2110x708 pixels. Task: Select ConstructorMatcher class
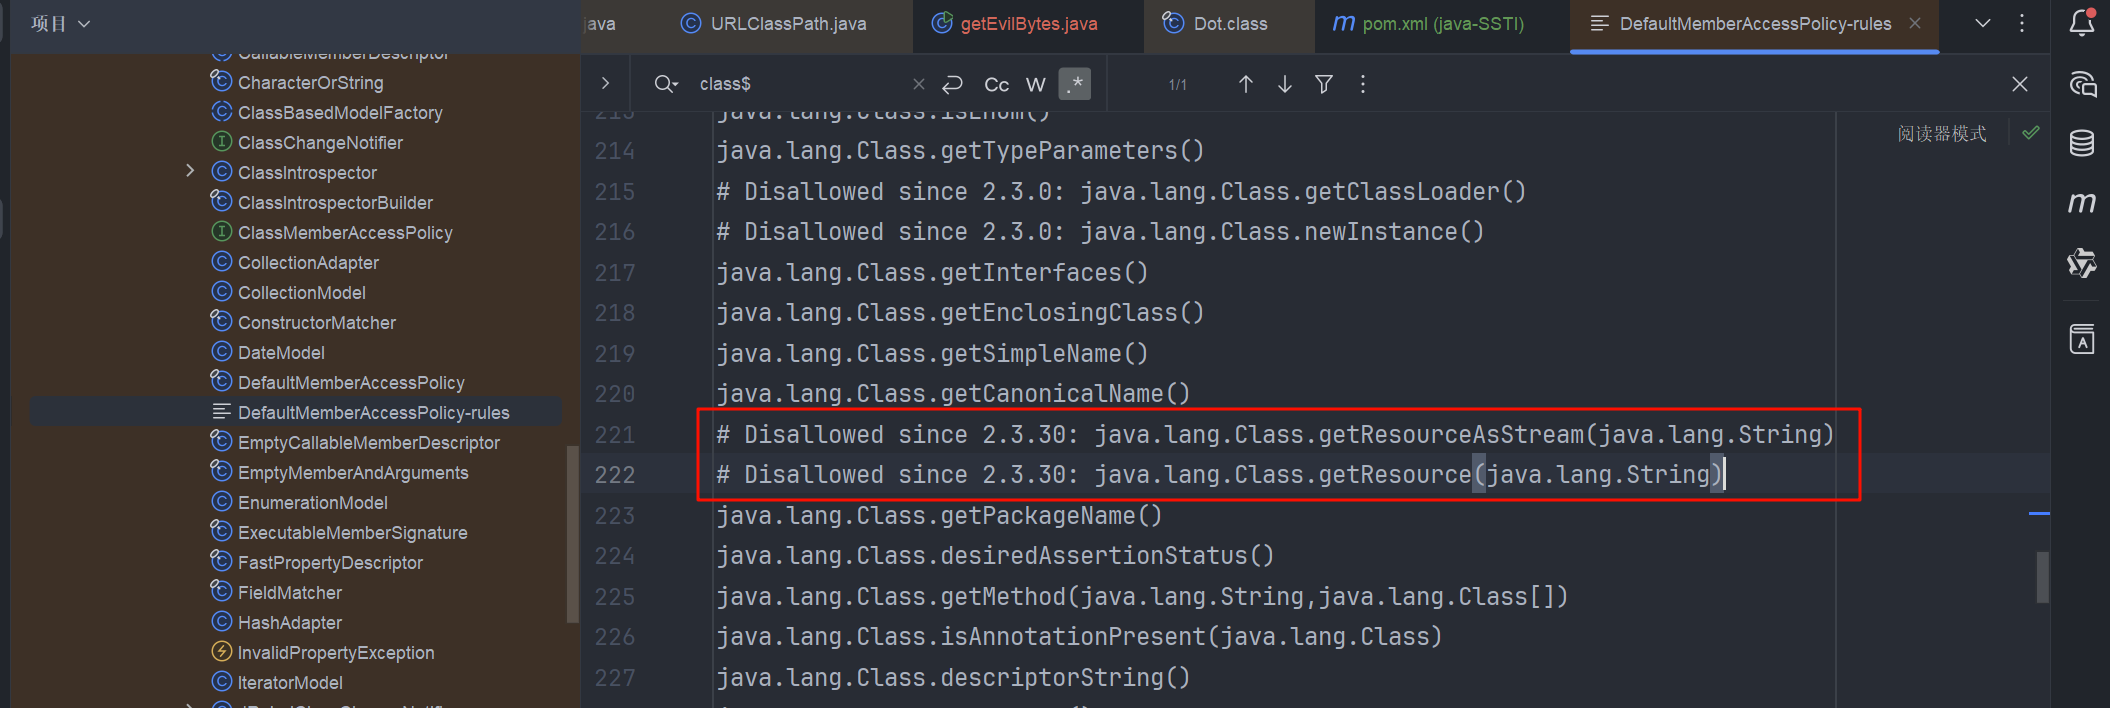click(316, 323)
